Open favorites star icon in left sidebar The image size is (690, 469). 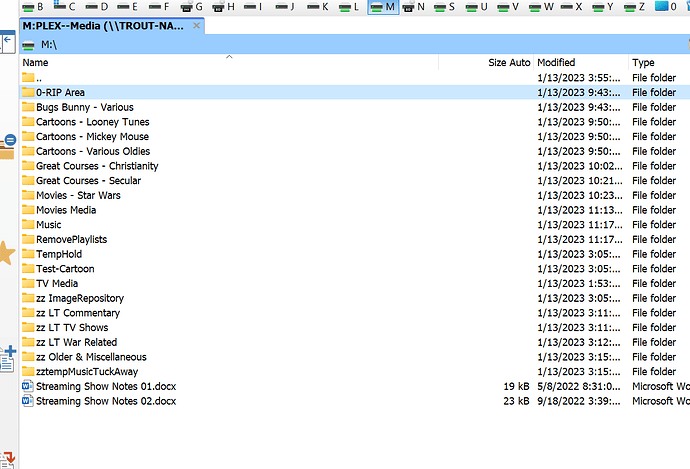click(6, 253)
